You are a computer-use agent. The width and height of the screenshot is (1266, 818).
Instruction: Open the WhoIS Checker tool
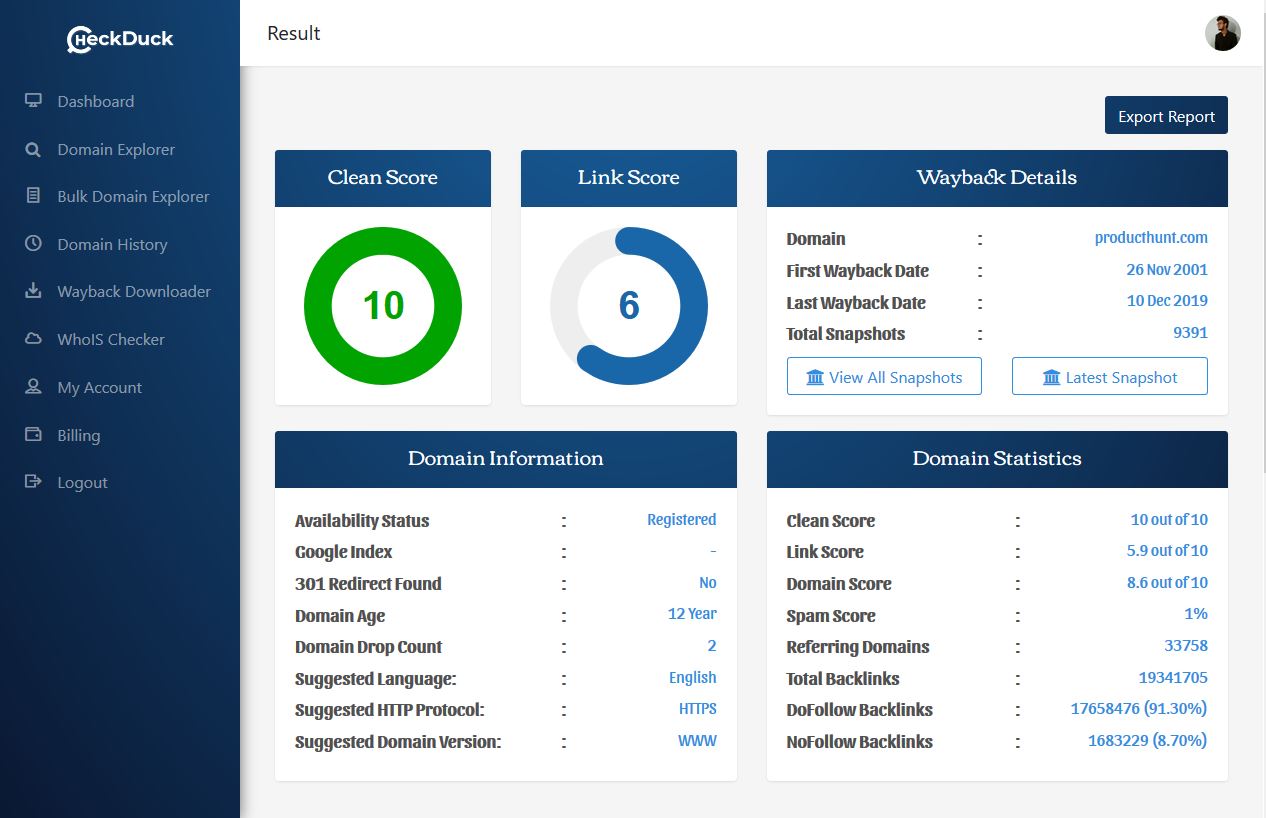[x=110, y=339]
